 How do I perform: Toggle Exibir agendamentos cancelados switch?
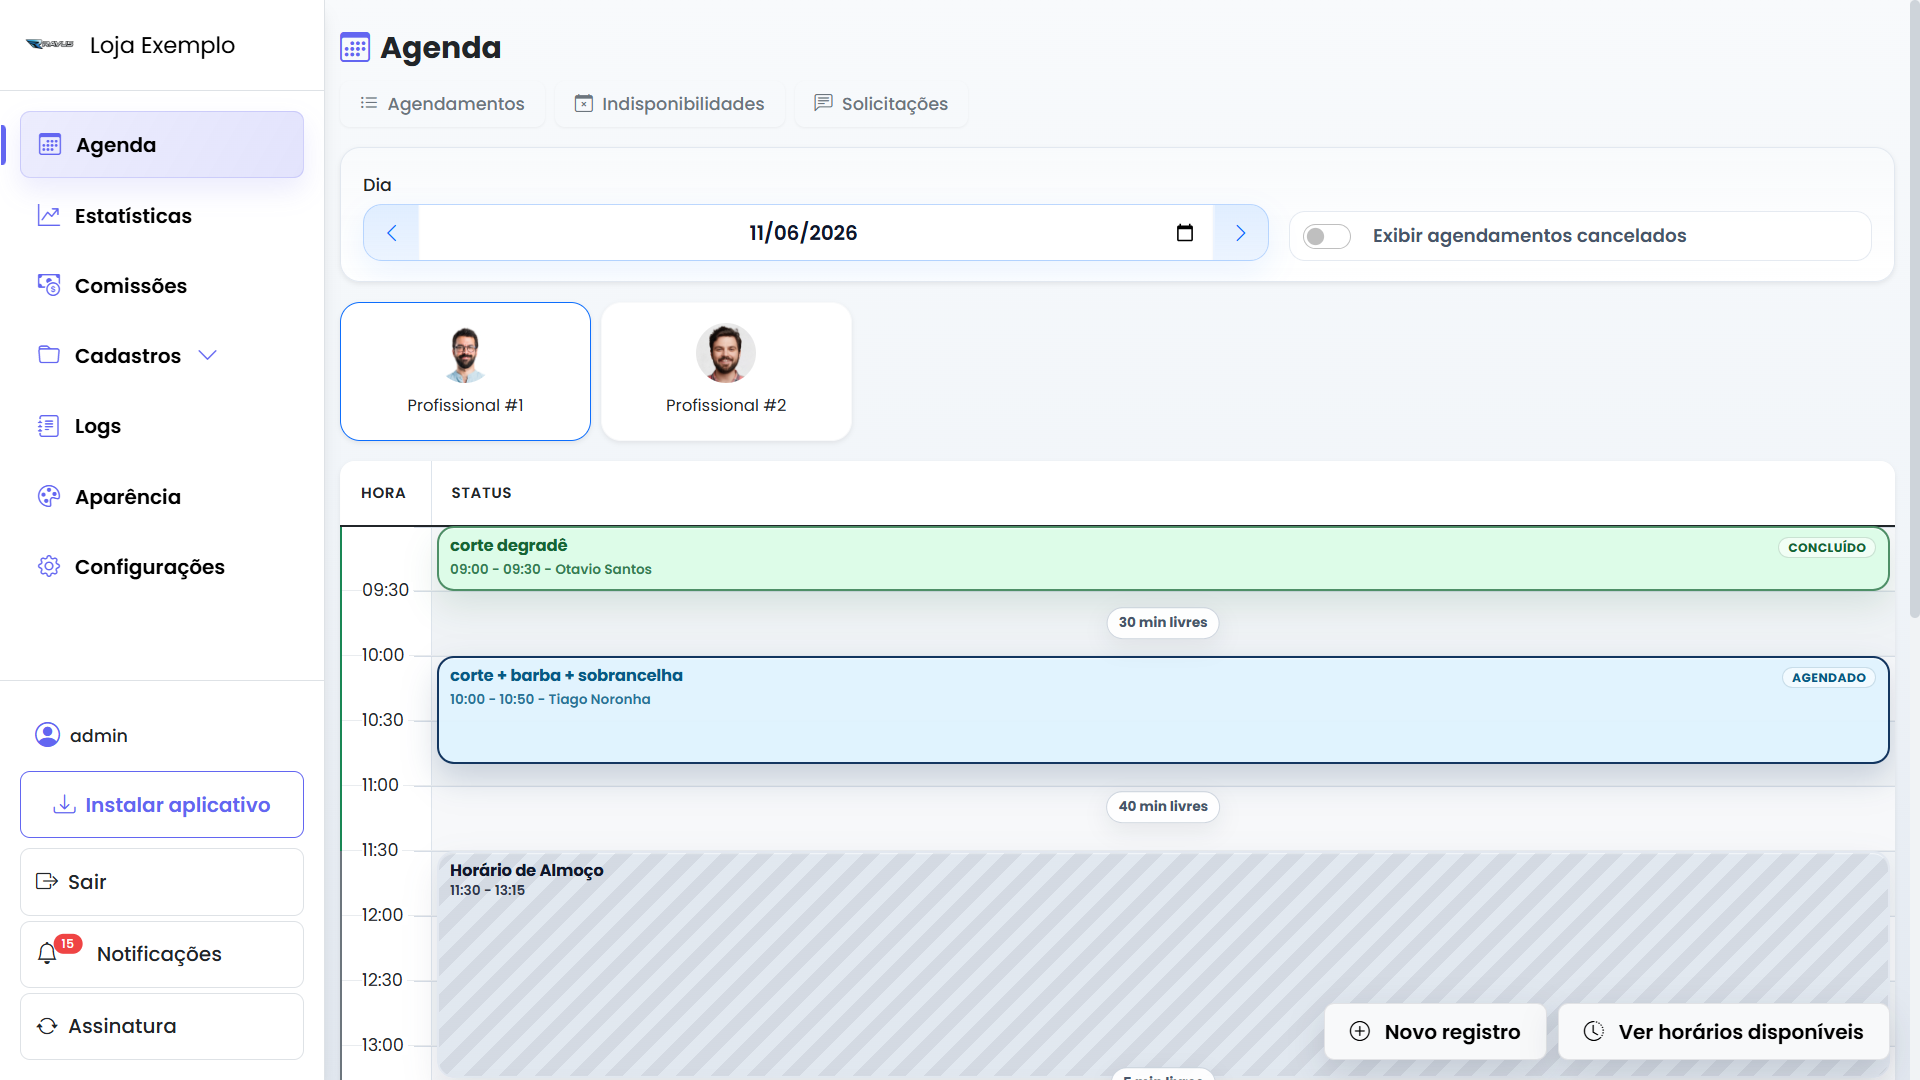click(1327, 236)
